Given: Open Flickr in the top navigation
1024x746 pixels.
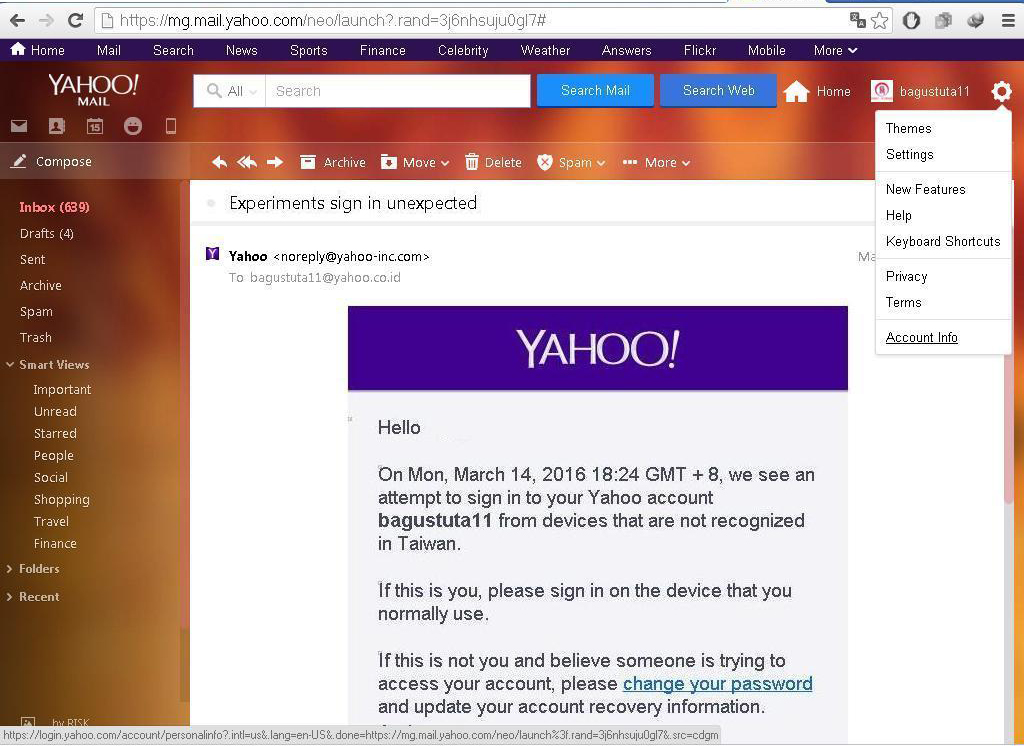Looking at the screenshot, I should (x=699, y=50).
